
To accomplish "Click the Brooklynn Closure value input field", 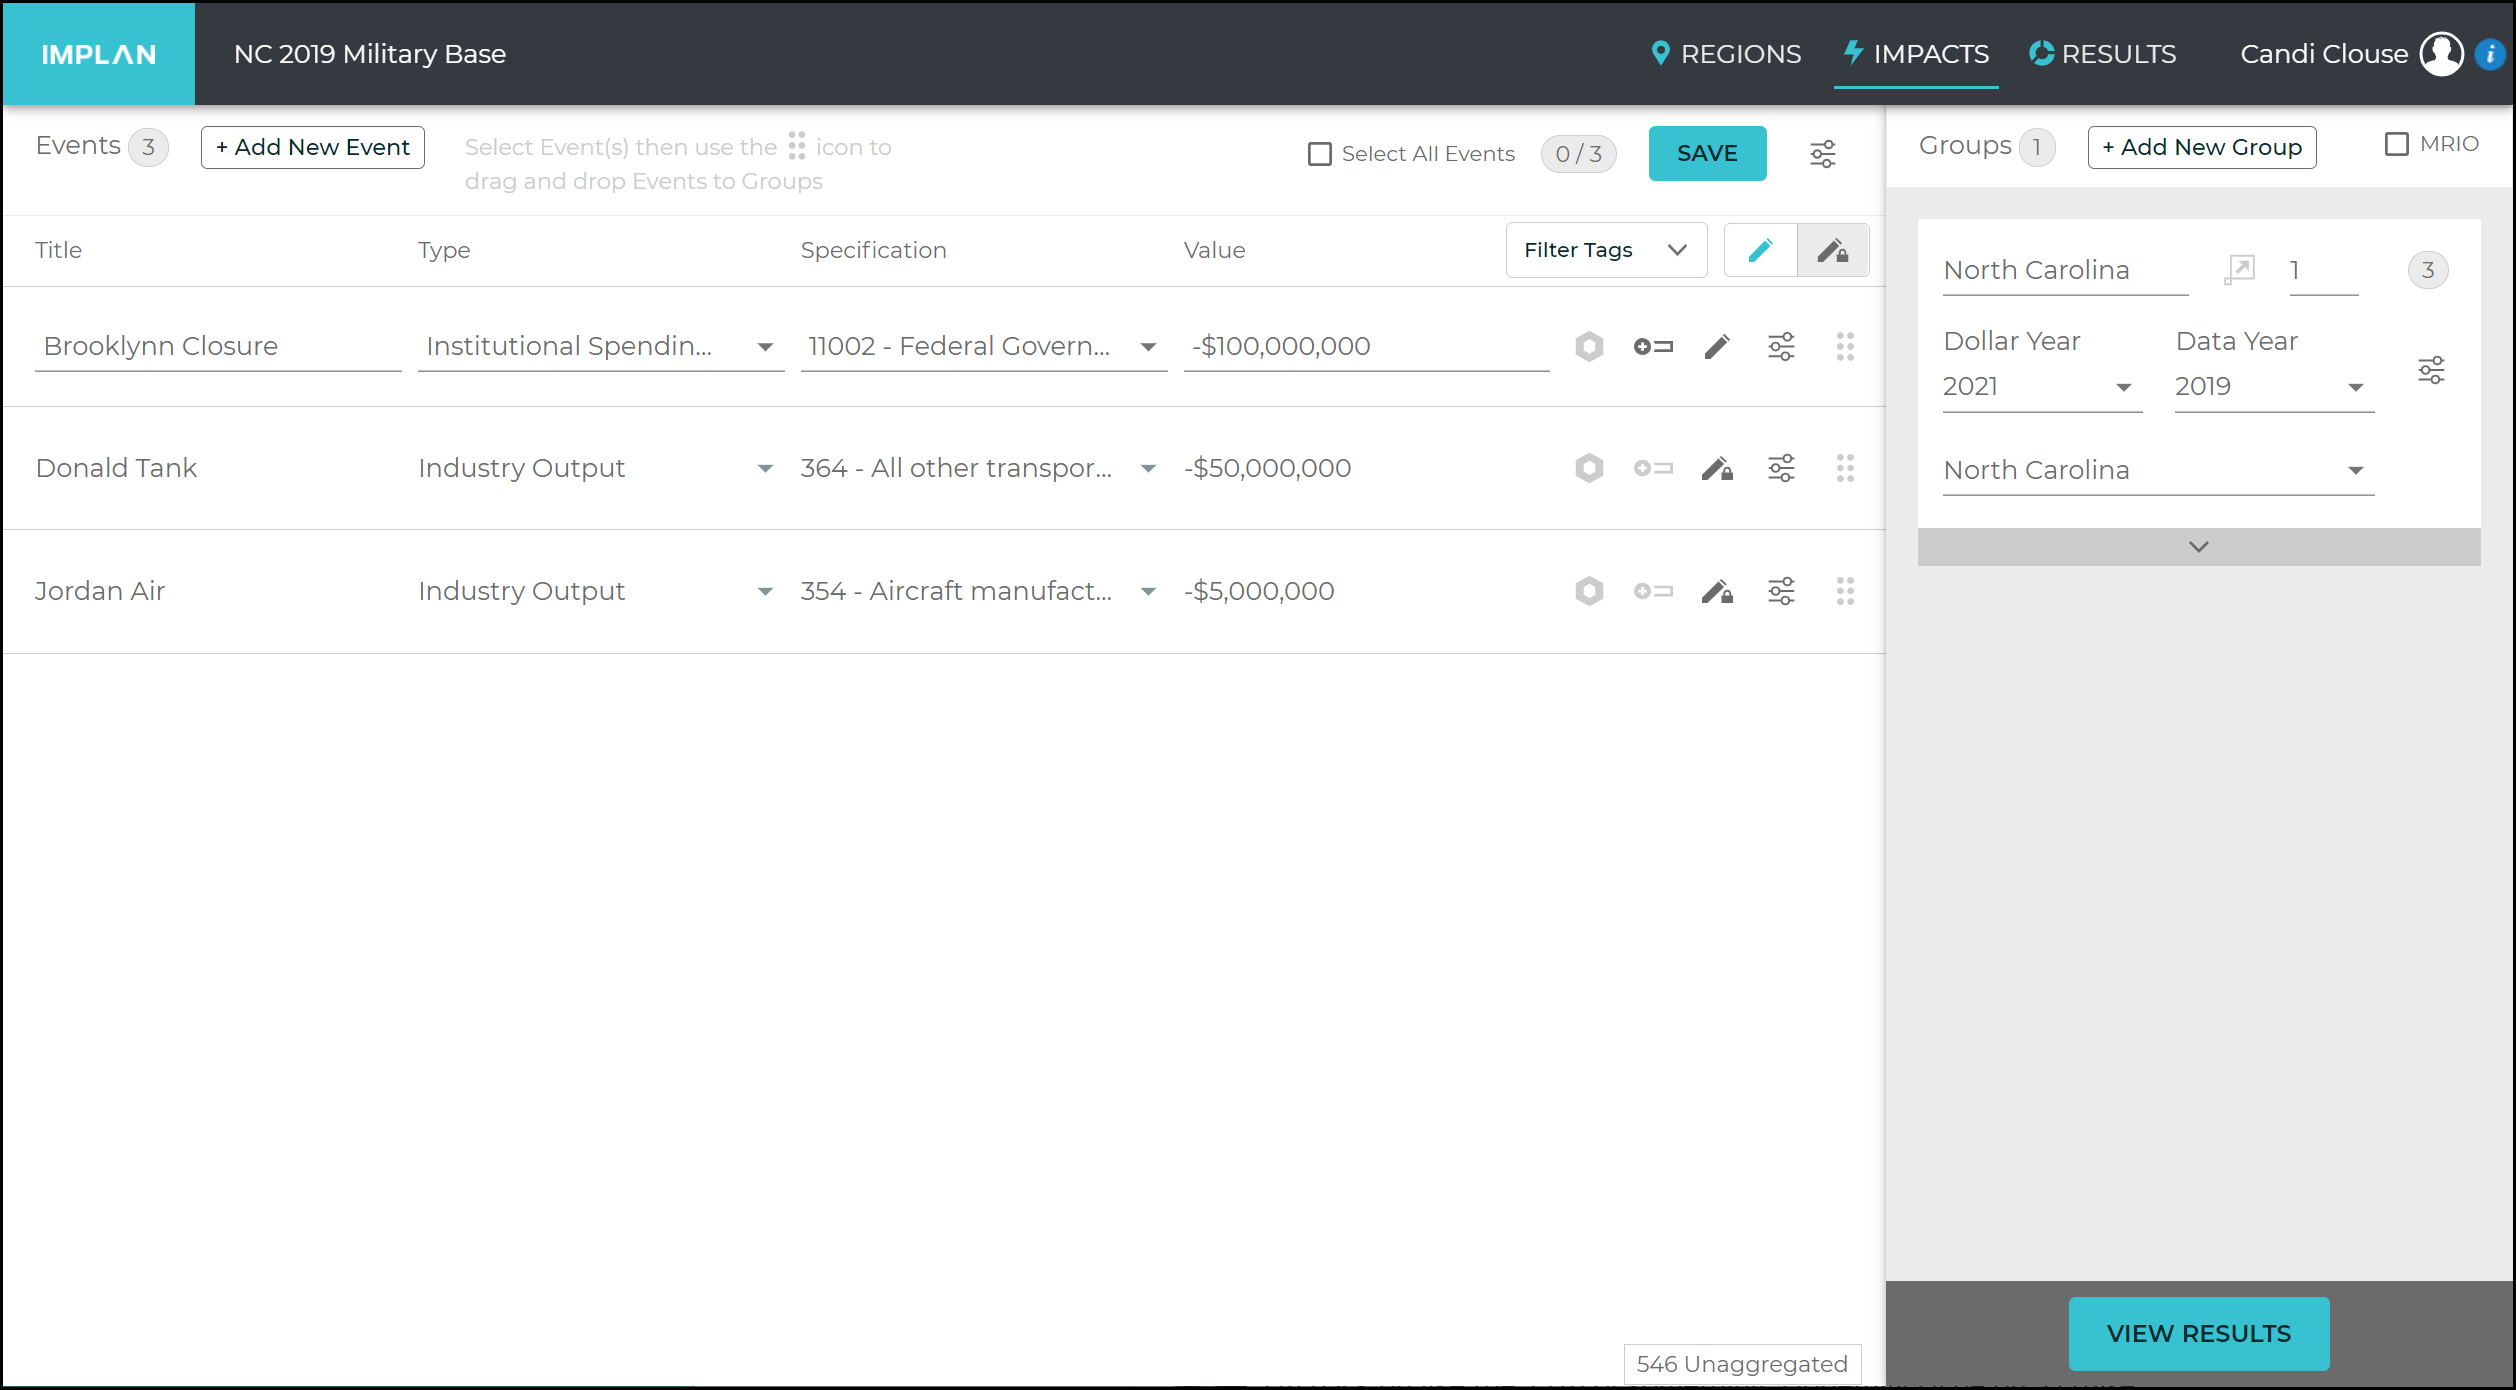I will tap(1366, 347).
